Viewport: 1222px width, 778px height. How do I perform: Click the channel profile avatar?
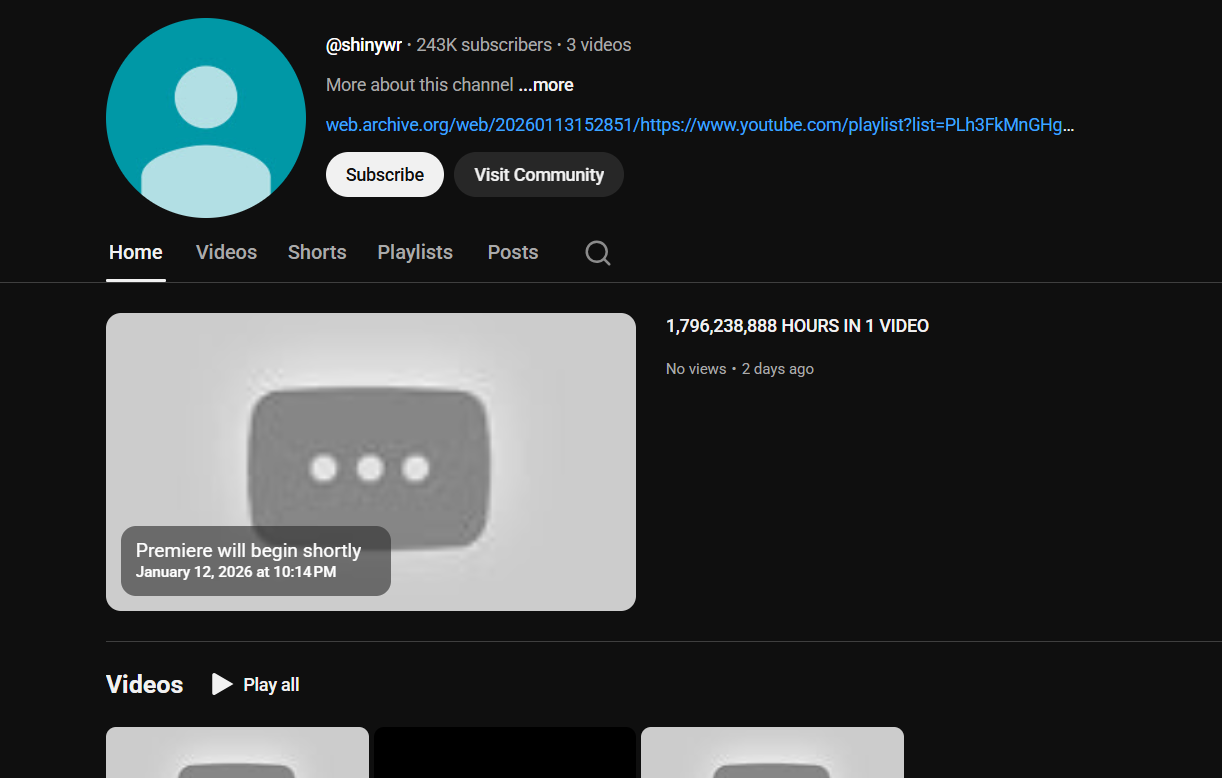point(206,117)
